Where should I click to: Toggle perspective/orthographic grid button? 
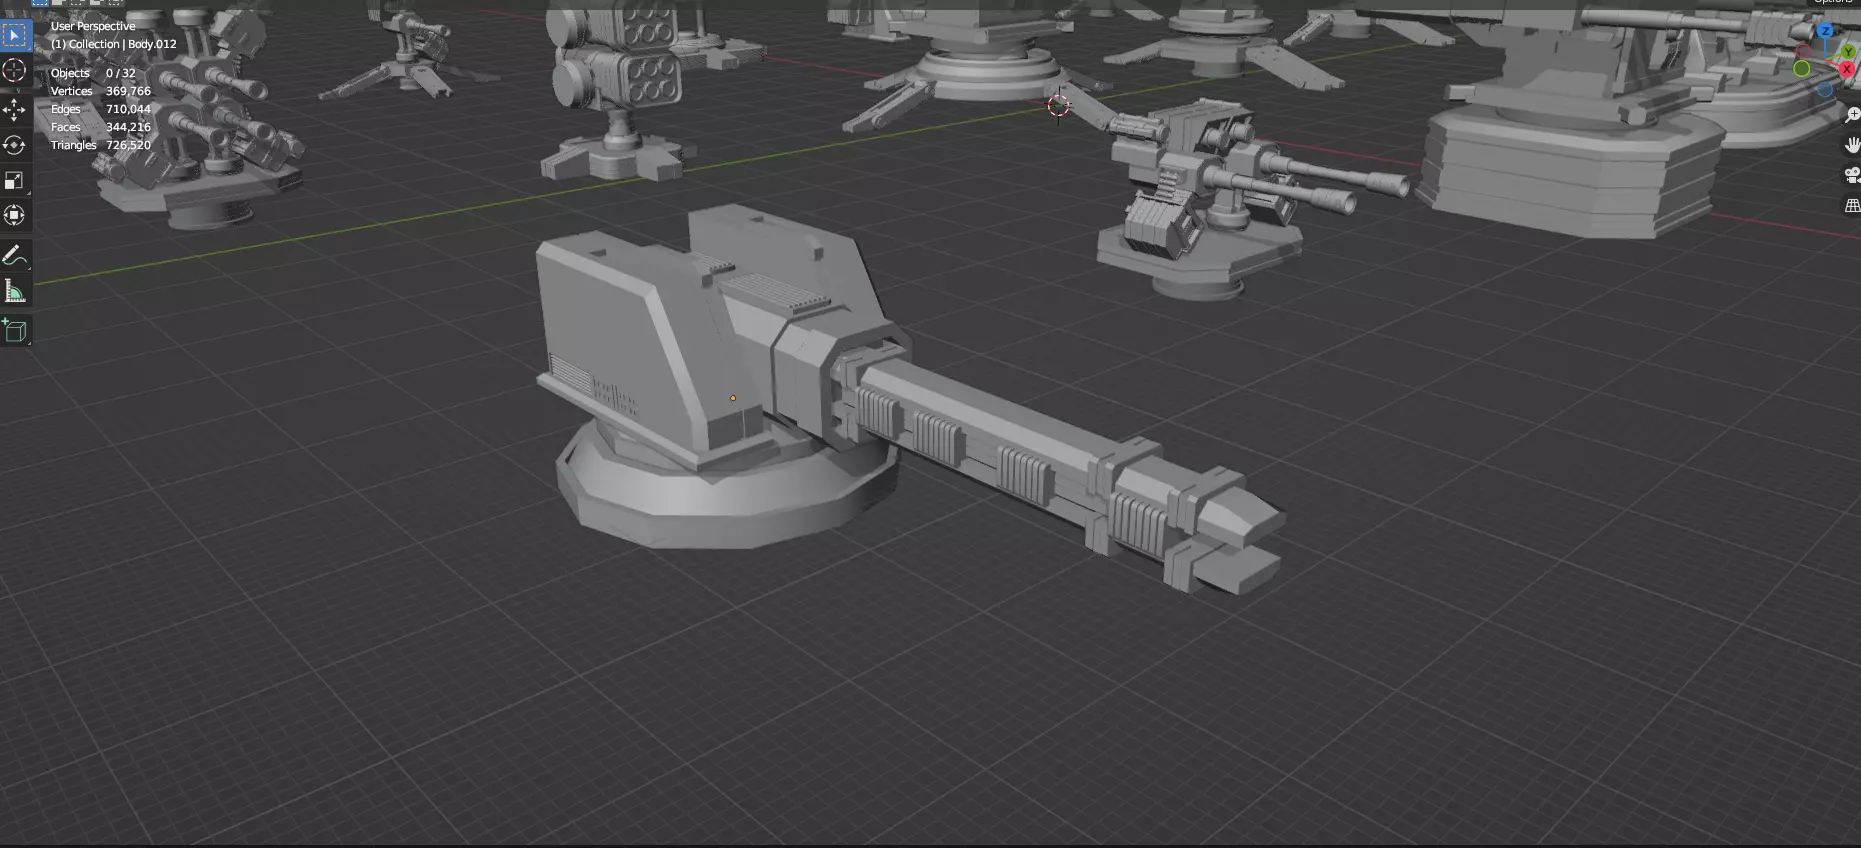pyautogui.click(x=1851, y=205)
